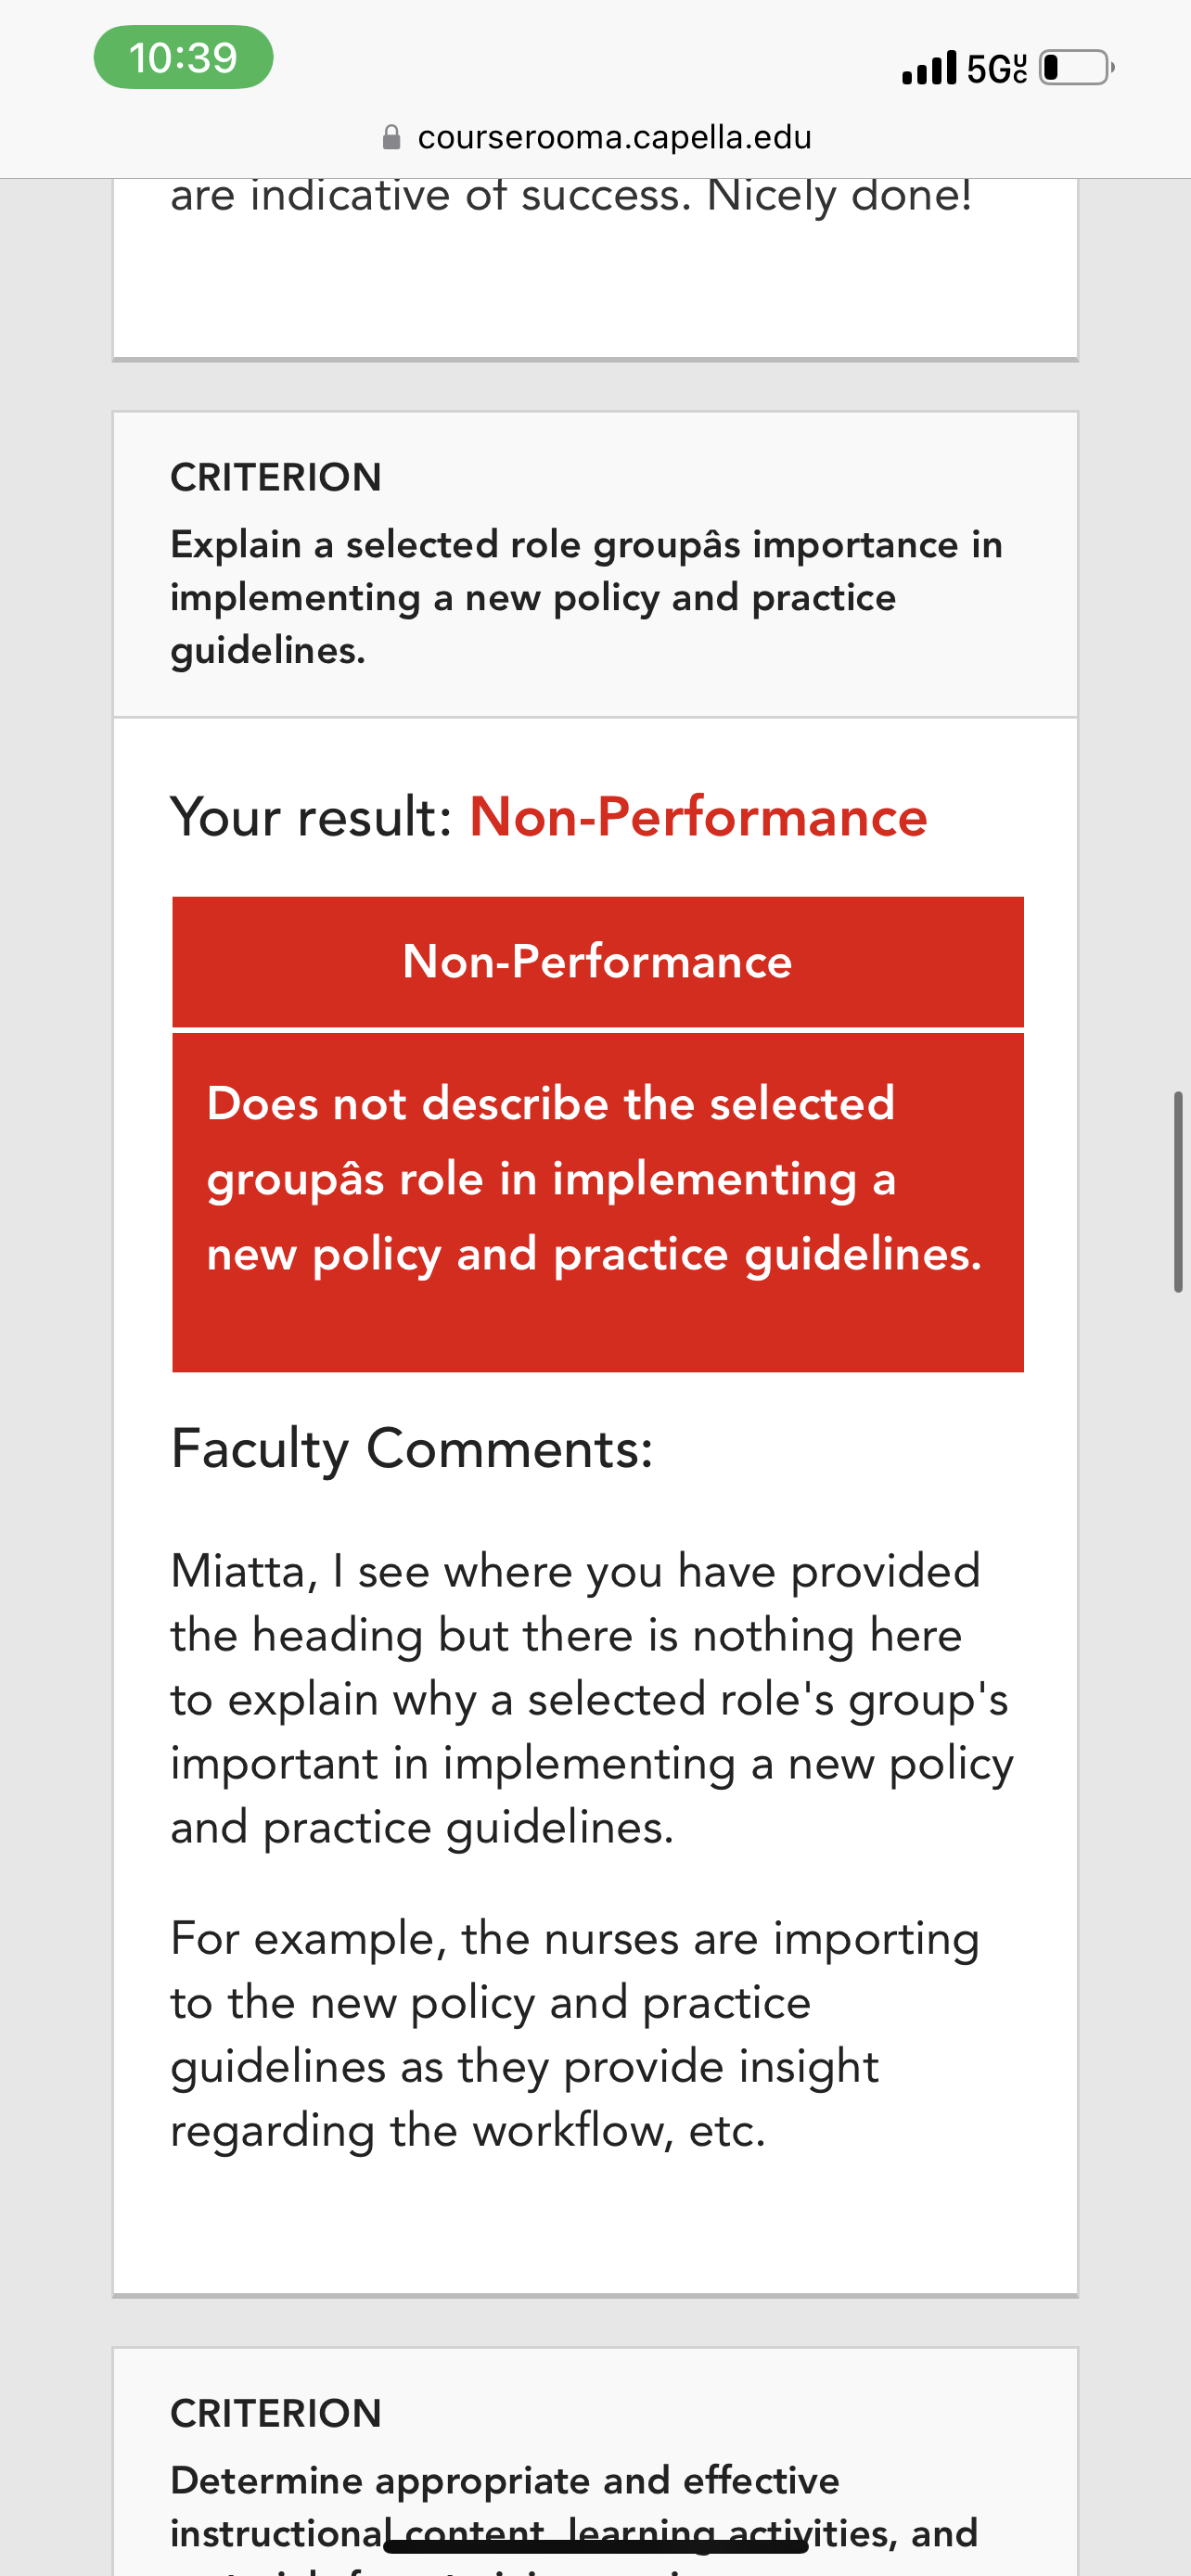The width and height of the screenshot is (1191, 2576).
Task: Tap the red Non-Performance result text
Action: 698,817
